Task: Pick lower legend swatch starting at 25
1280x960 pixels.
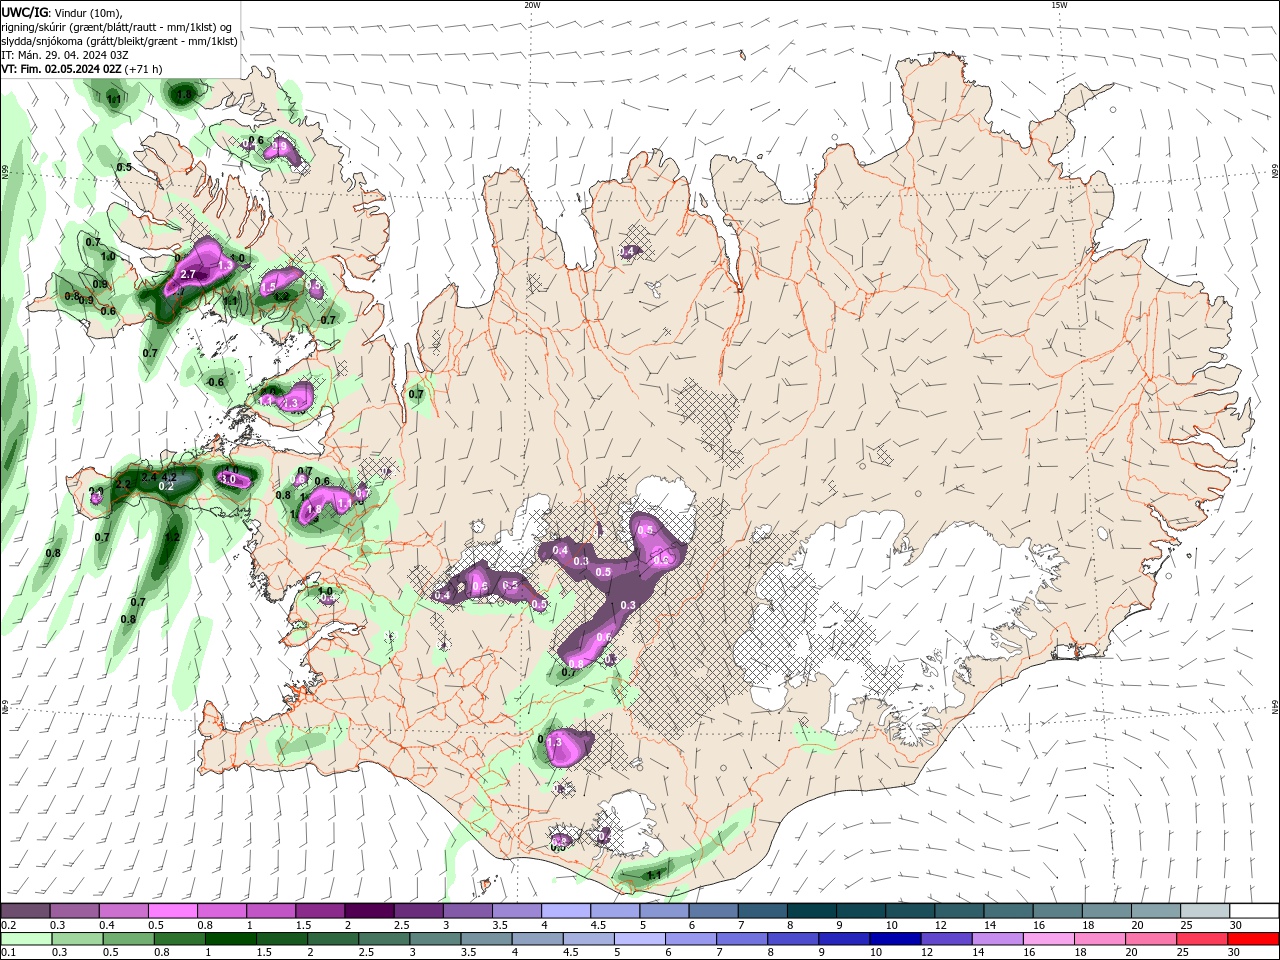Action: 1202,939
